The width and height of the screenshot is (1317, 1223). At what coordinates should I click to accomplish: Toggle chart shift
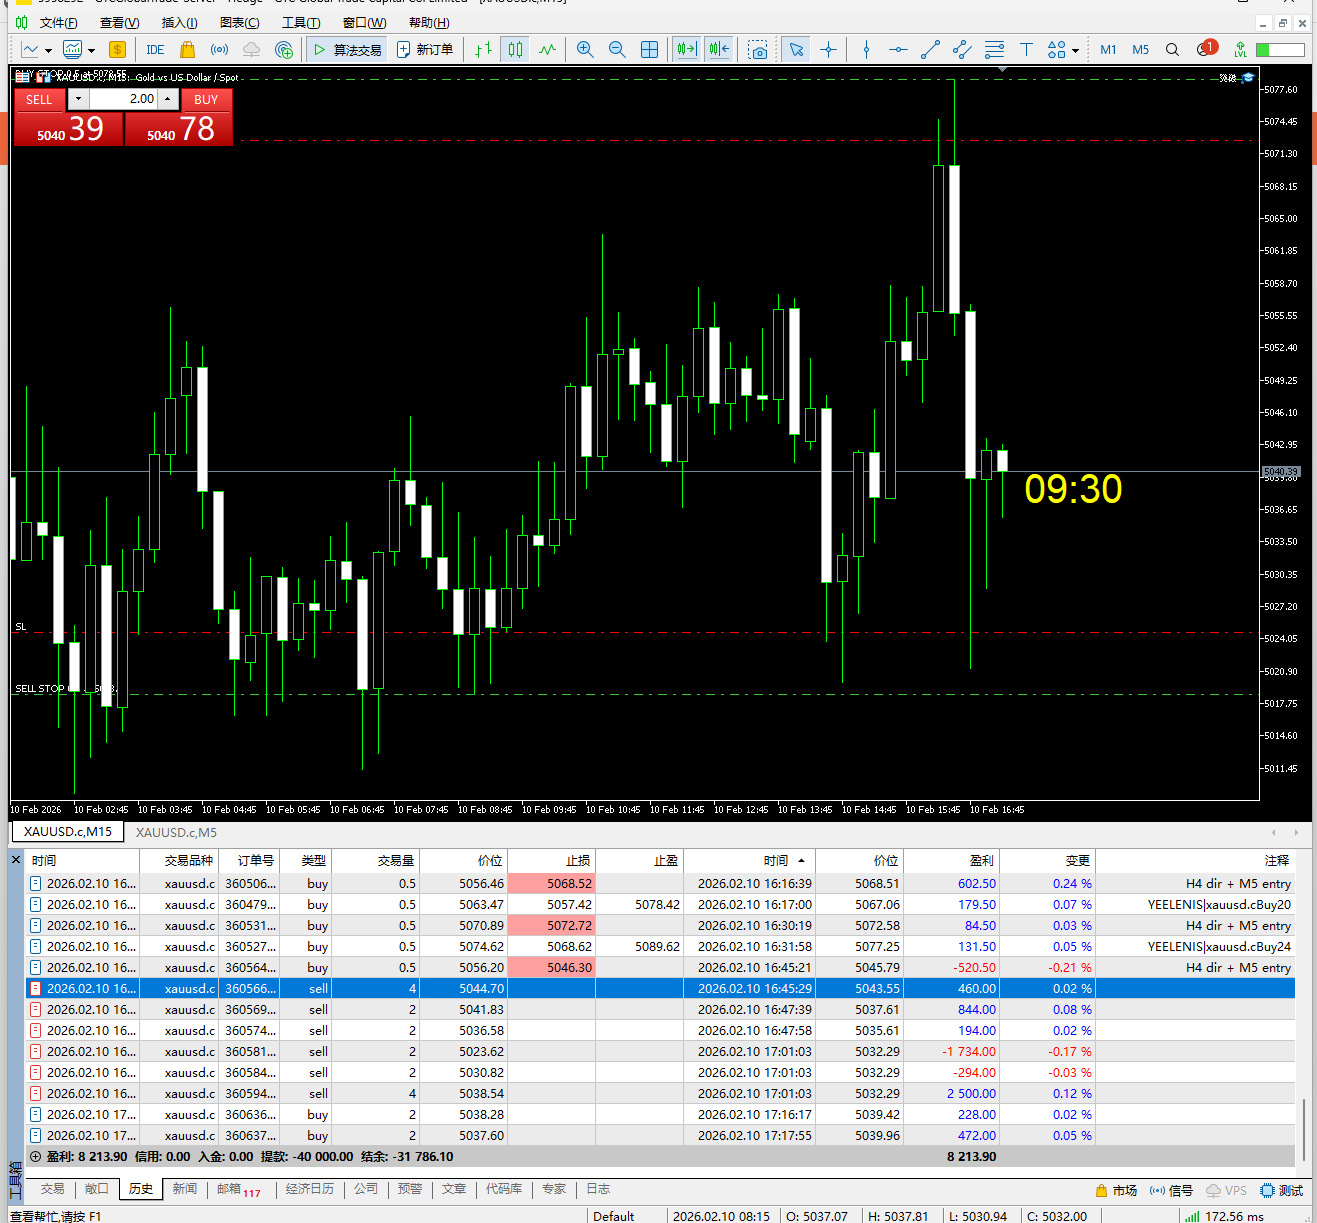point(718,49)
